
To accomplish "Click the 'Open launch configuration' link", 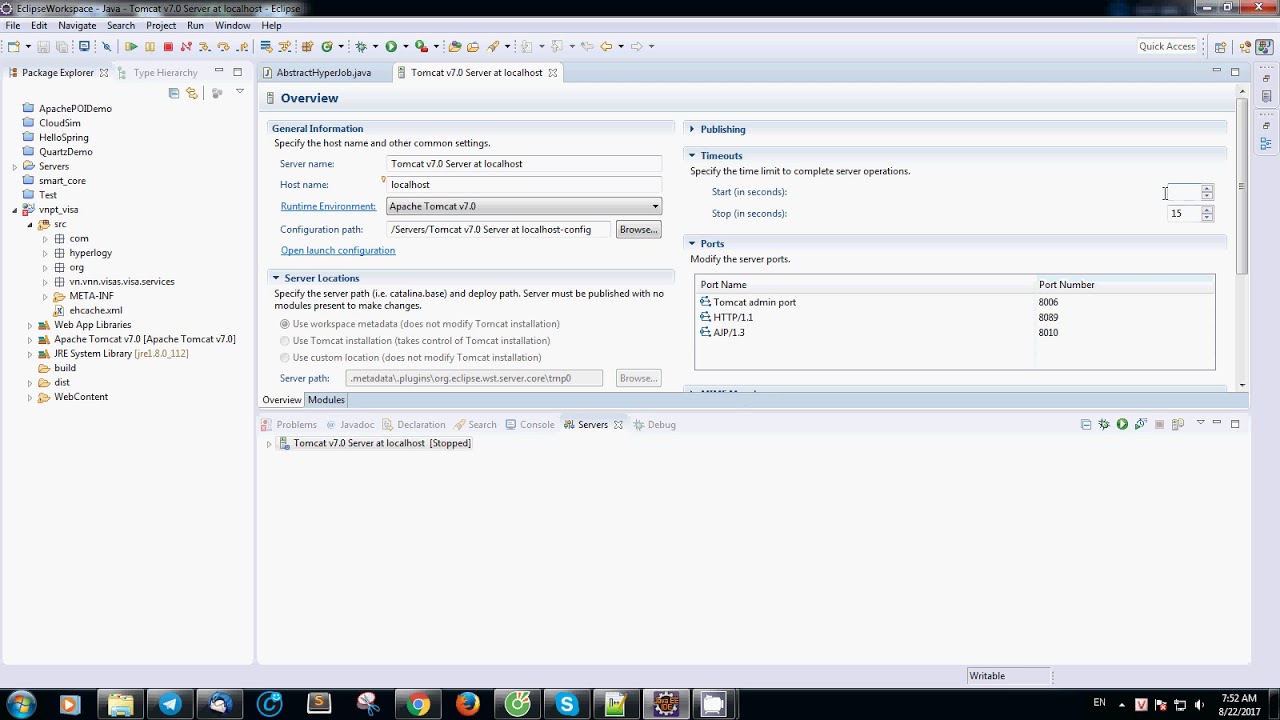I will (338, 251).
